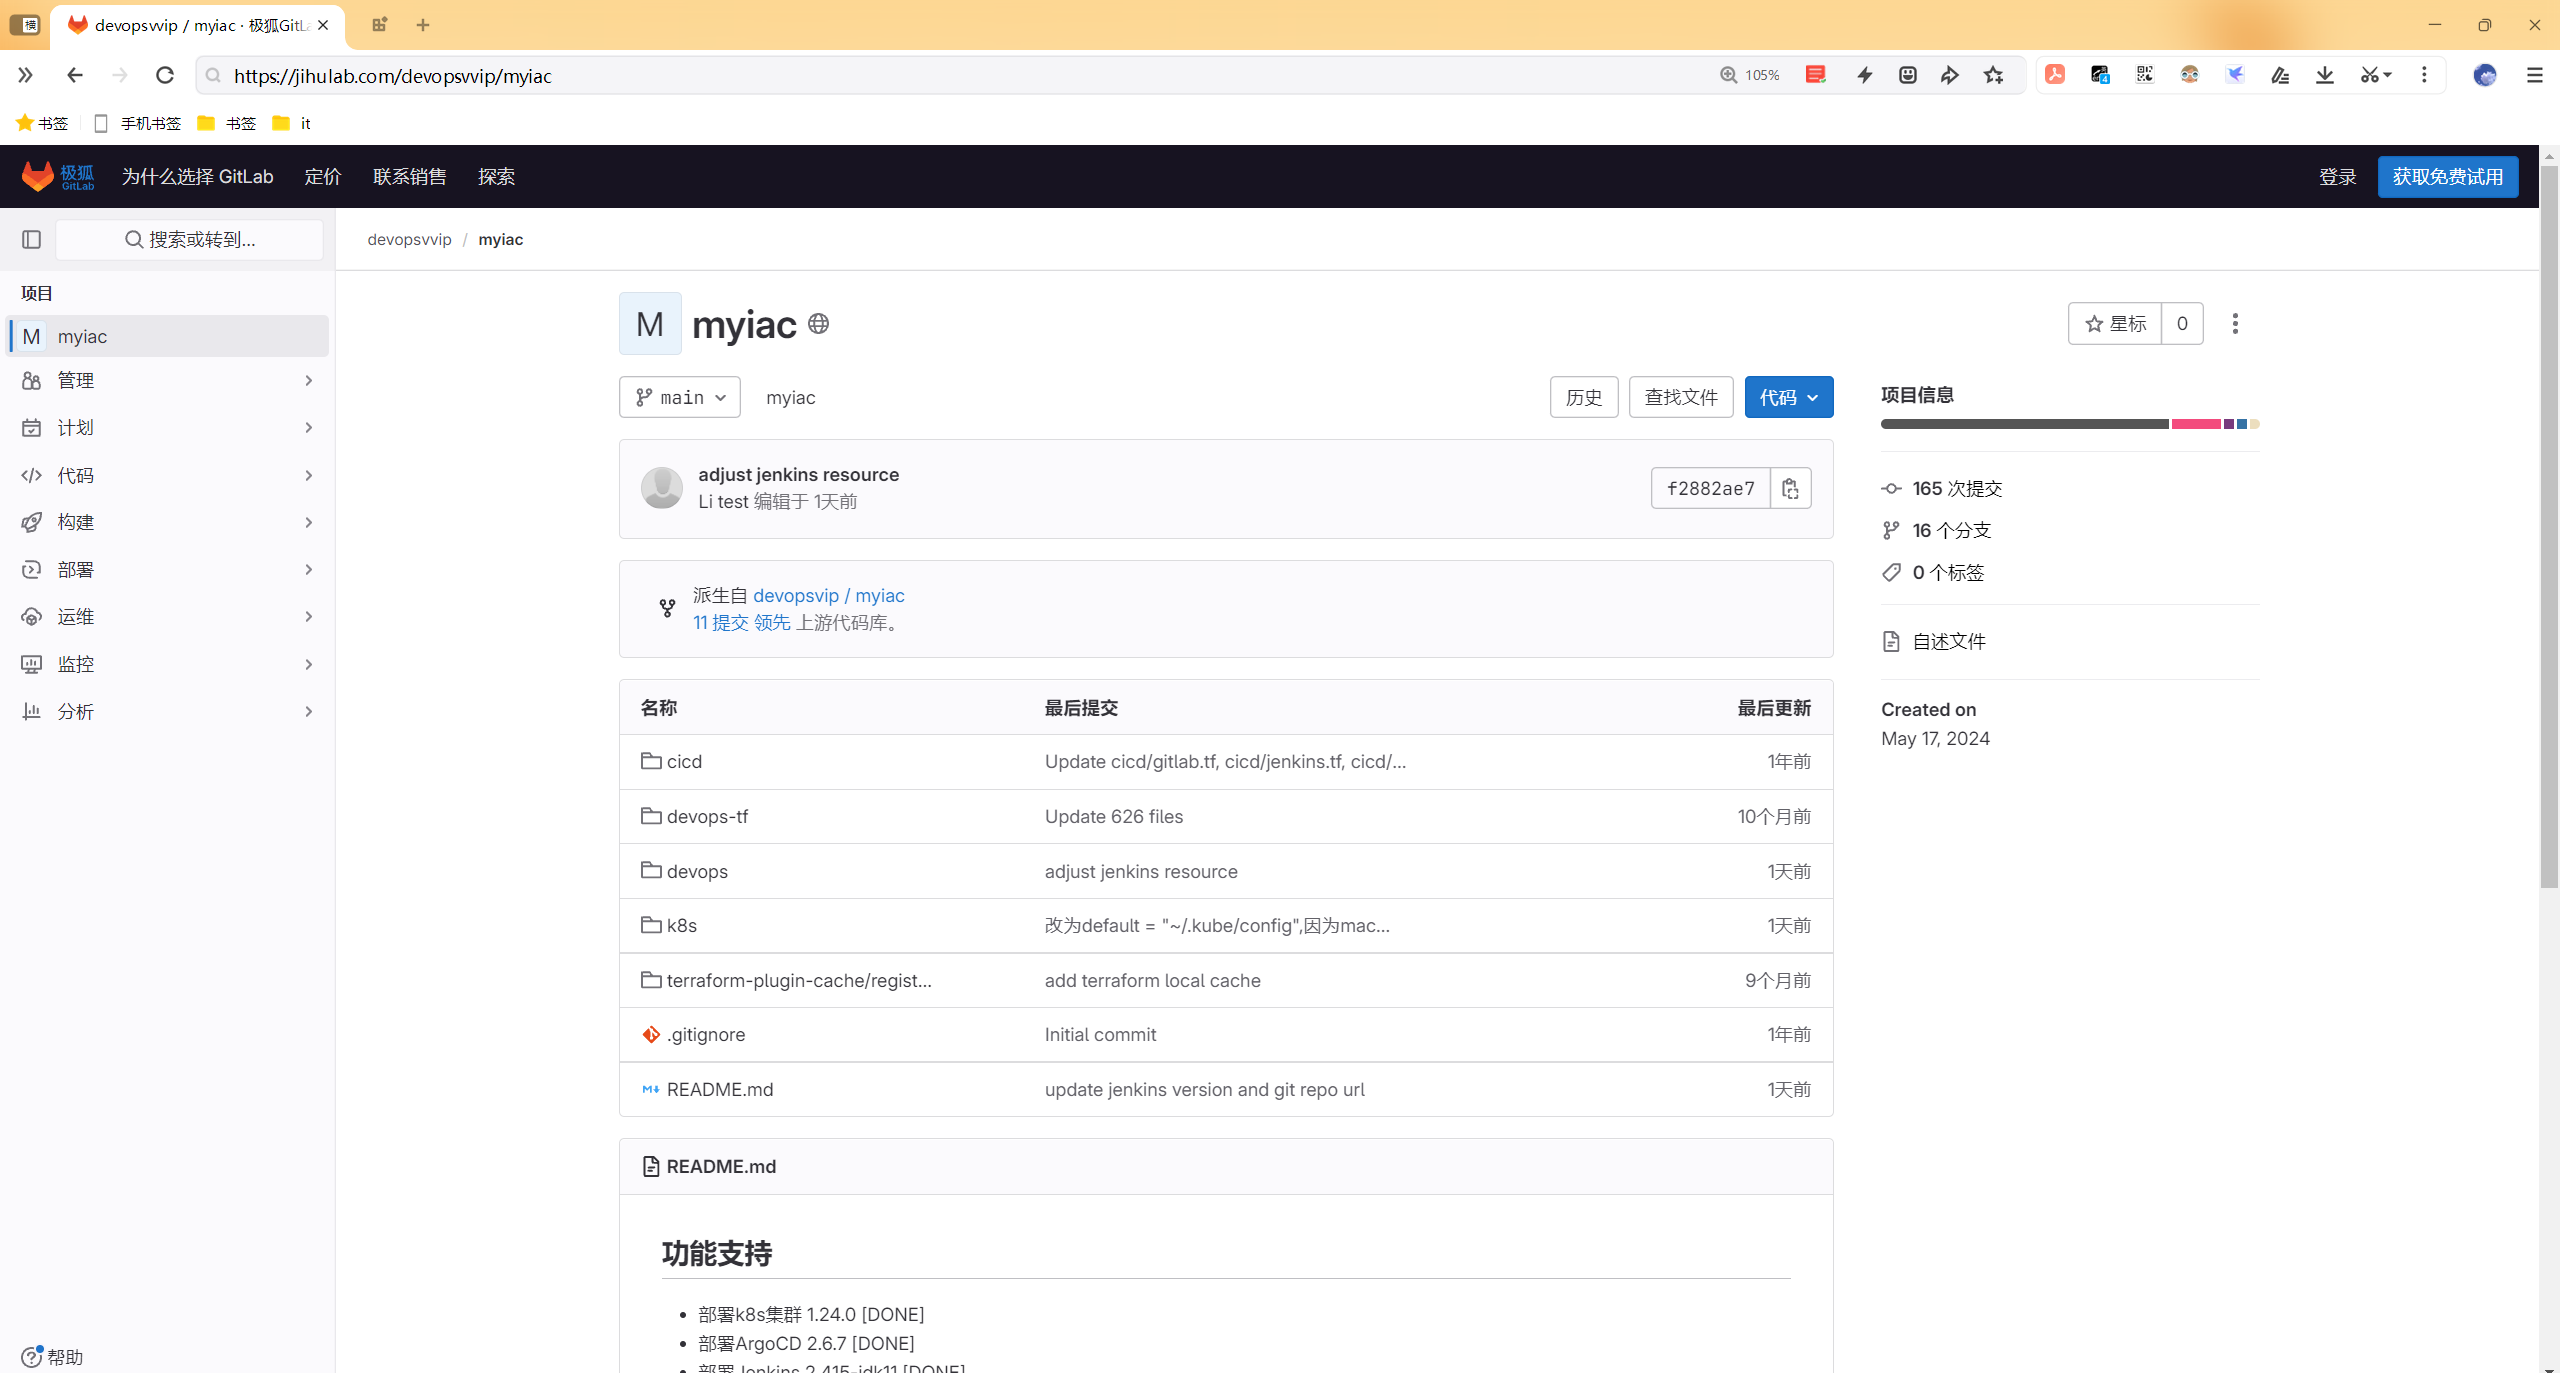This screenshot has width=2560, height=1373.
Task: Click the QR code extension icon
Action: point(2145,75)
